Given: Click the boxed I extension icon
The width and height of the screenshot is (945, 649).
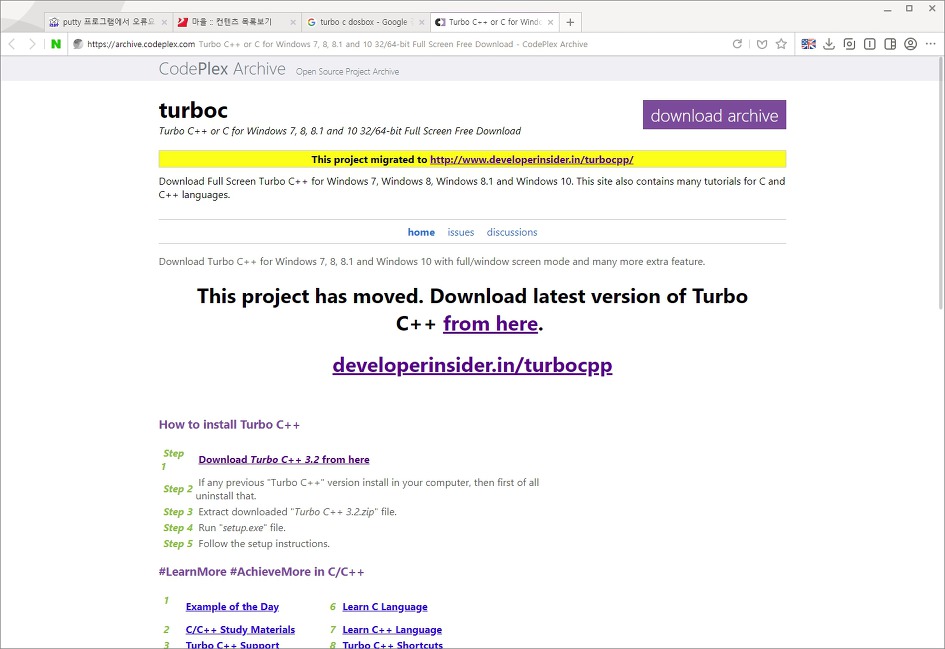Looking at the screenshot, I should 870,44.
